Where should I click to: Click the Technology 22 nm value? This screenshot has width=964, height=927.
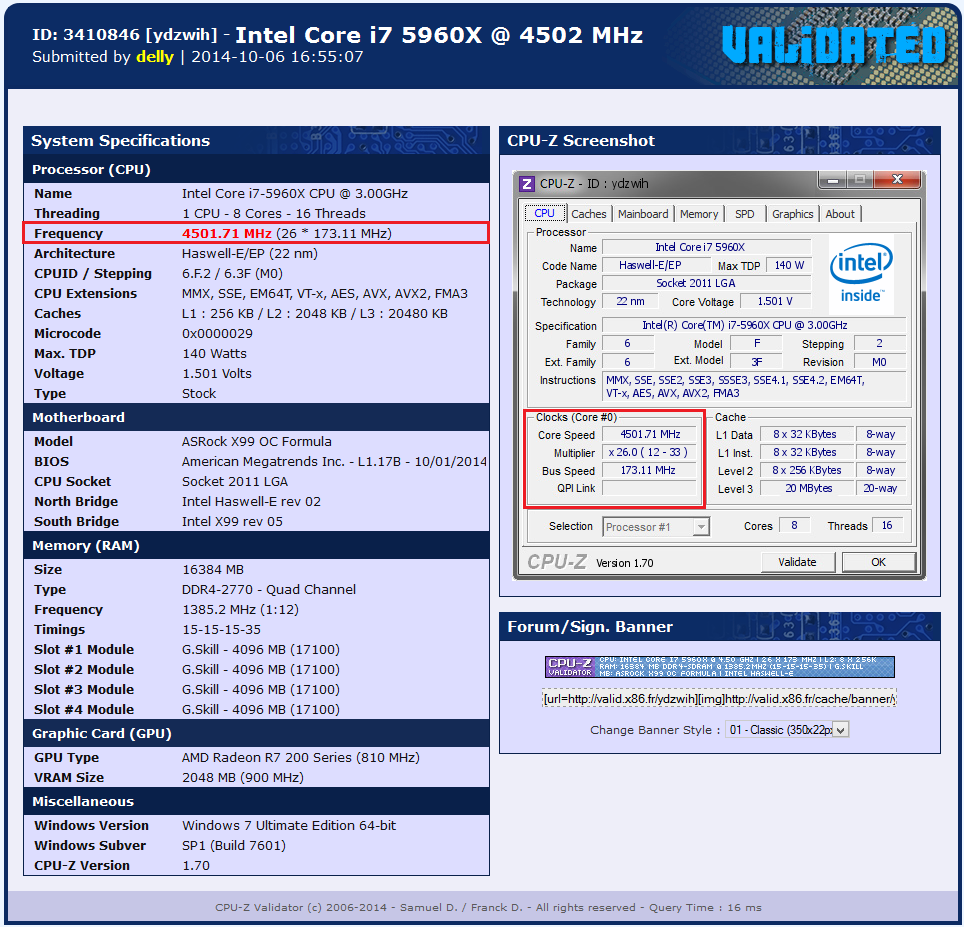tap(630, 301)
